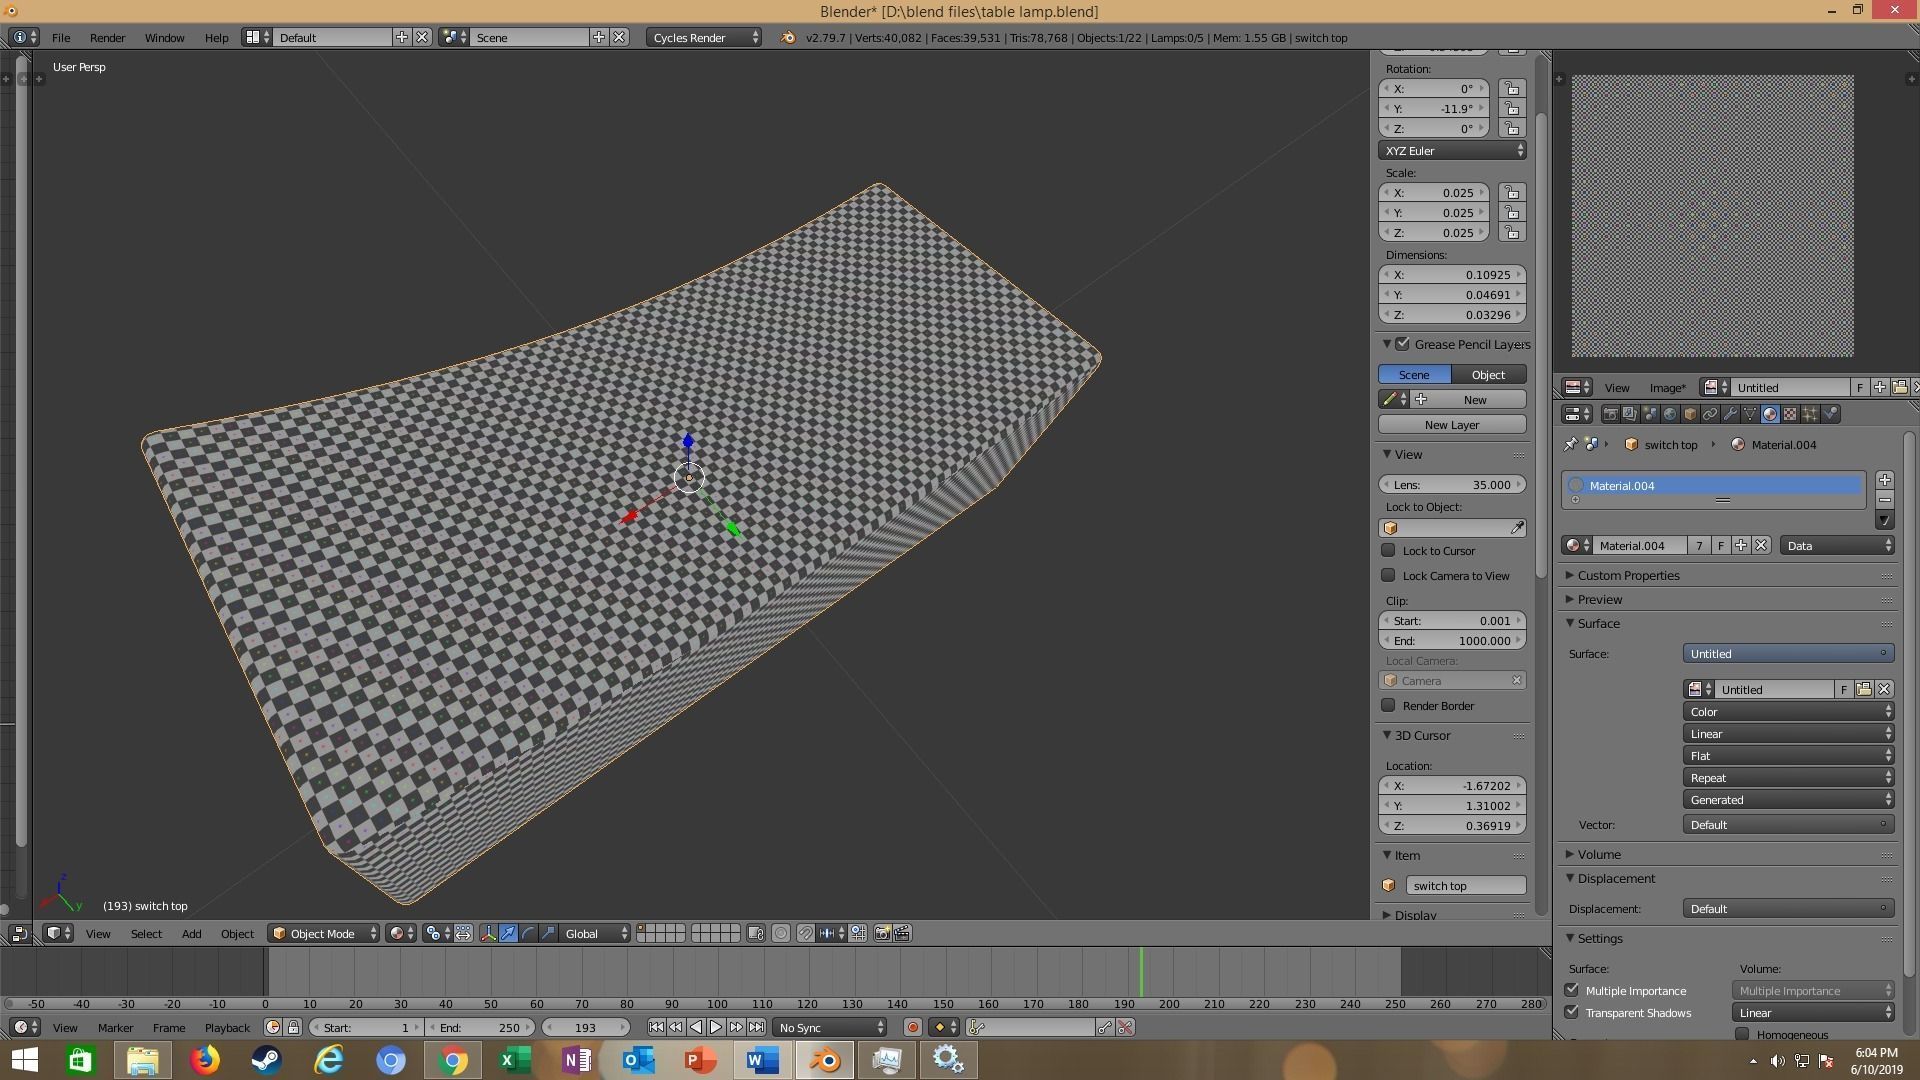This screenshot has height=1080, width=1920.
Task: Open the Render properties tab camera icon
Action: (1610, 414)
